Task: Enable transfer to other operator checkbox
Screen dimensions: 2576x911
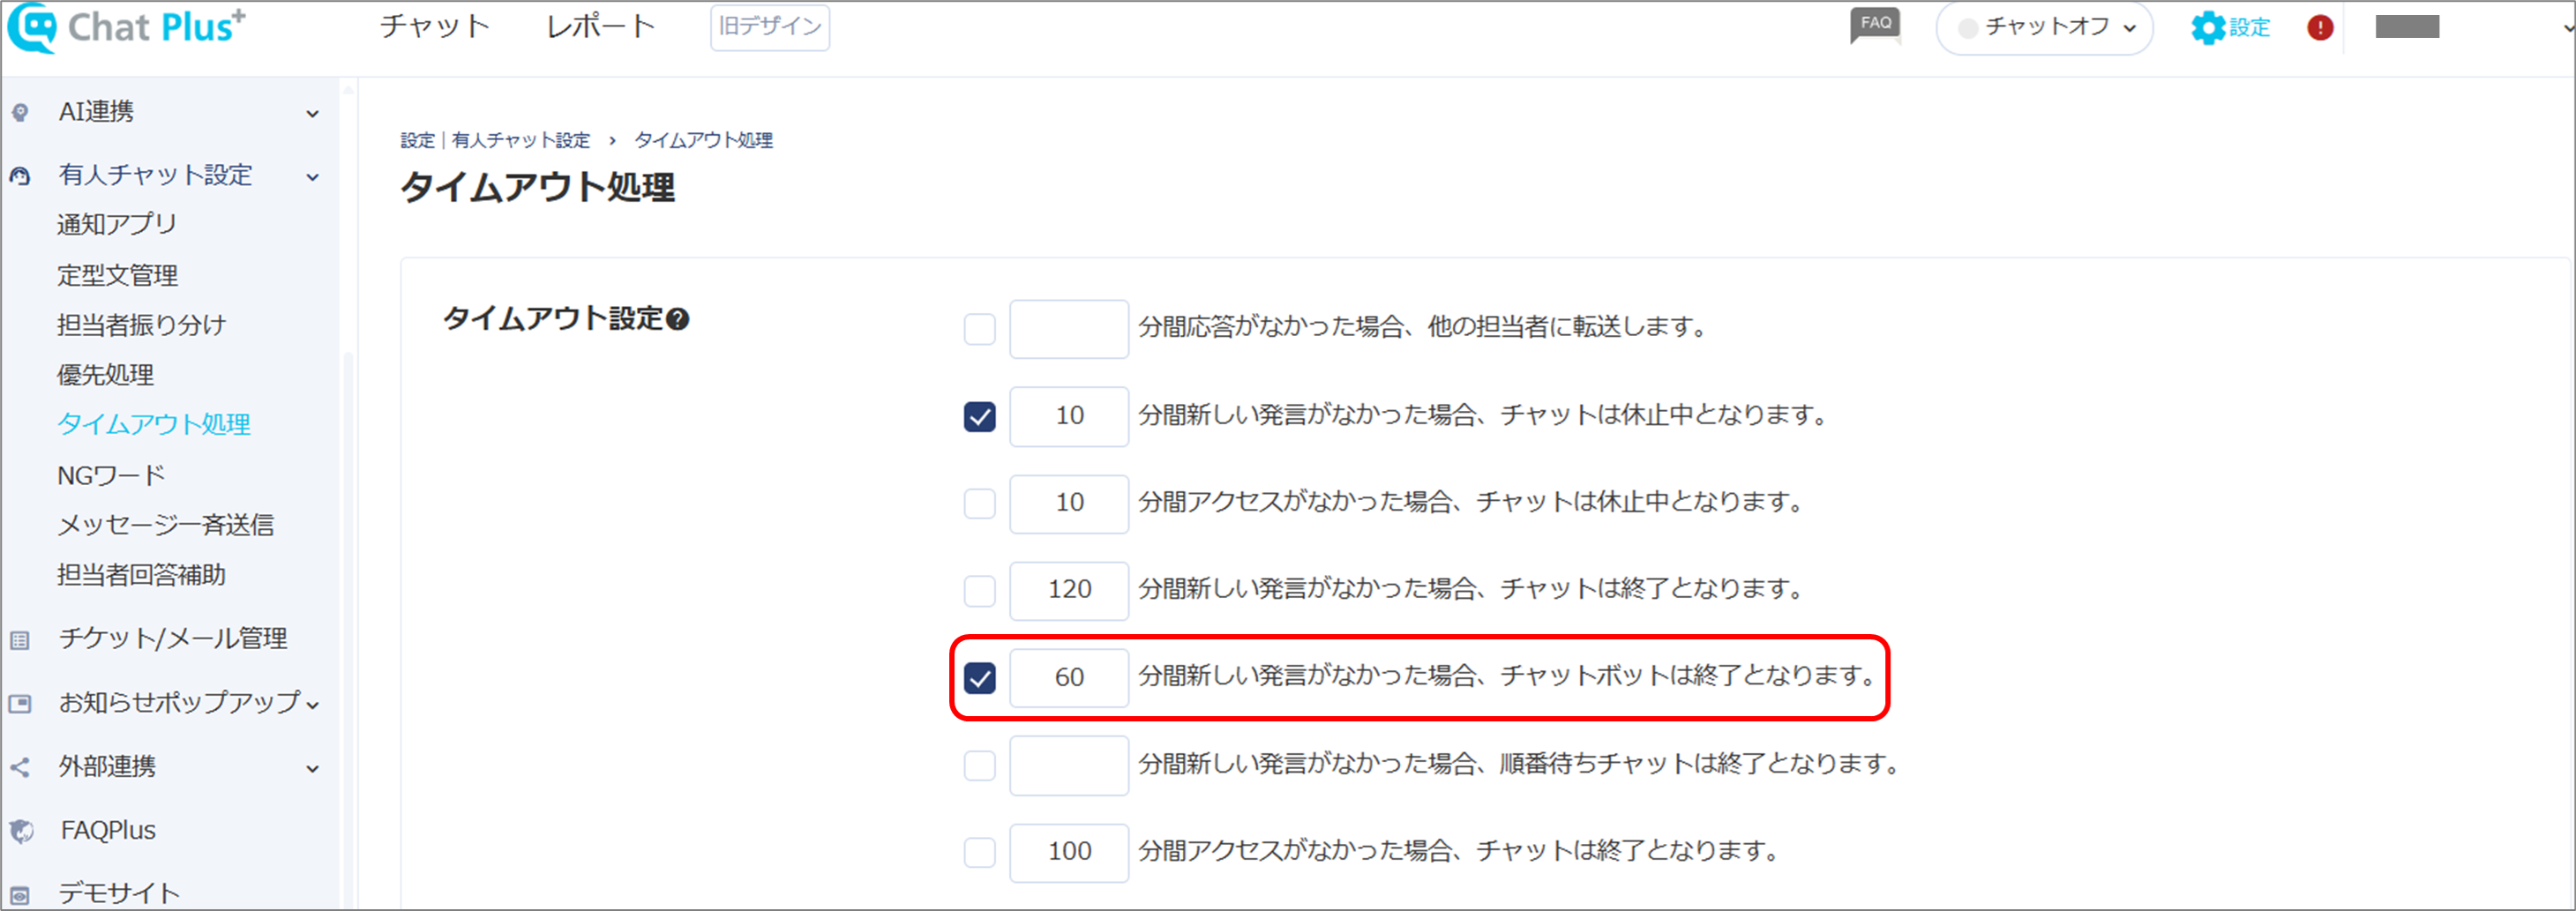Action: pos(979,328)
